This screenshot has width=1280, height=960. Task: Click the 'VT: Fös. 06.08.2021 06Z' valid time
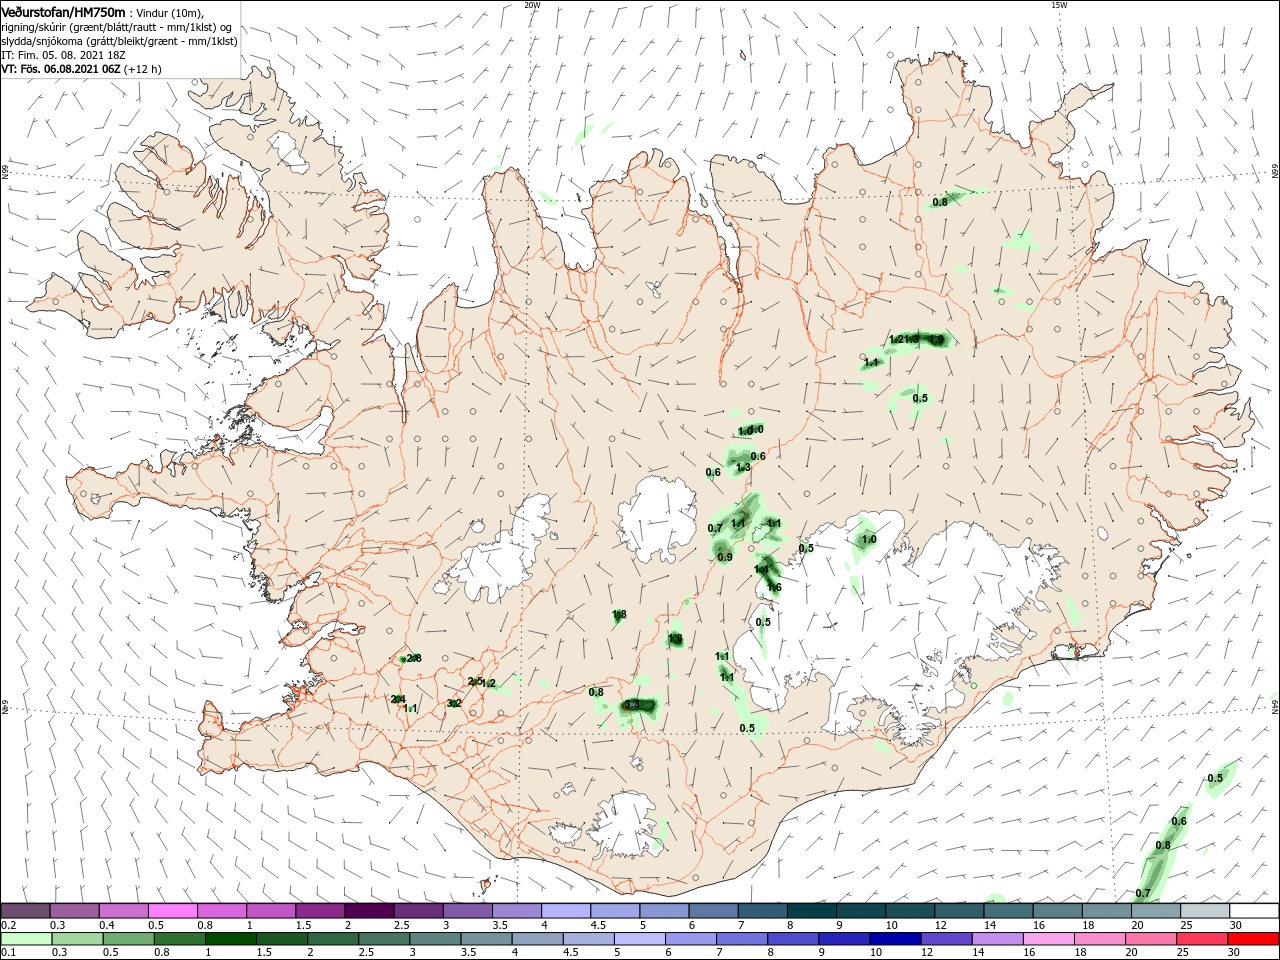(62, 69)
